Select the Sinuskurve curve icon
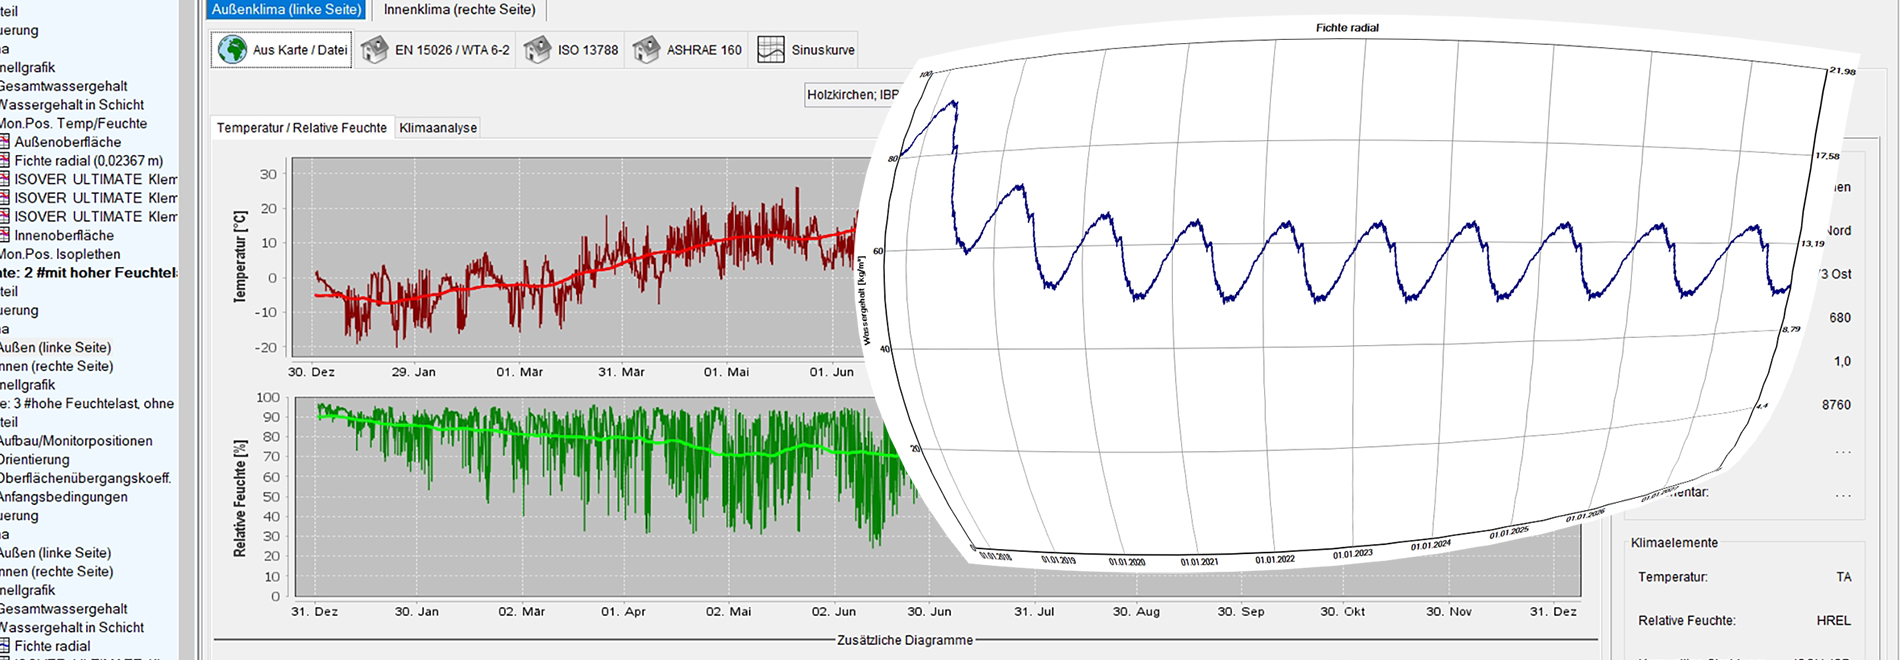The image size is (1900, 660). (x=771, y=50)
